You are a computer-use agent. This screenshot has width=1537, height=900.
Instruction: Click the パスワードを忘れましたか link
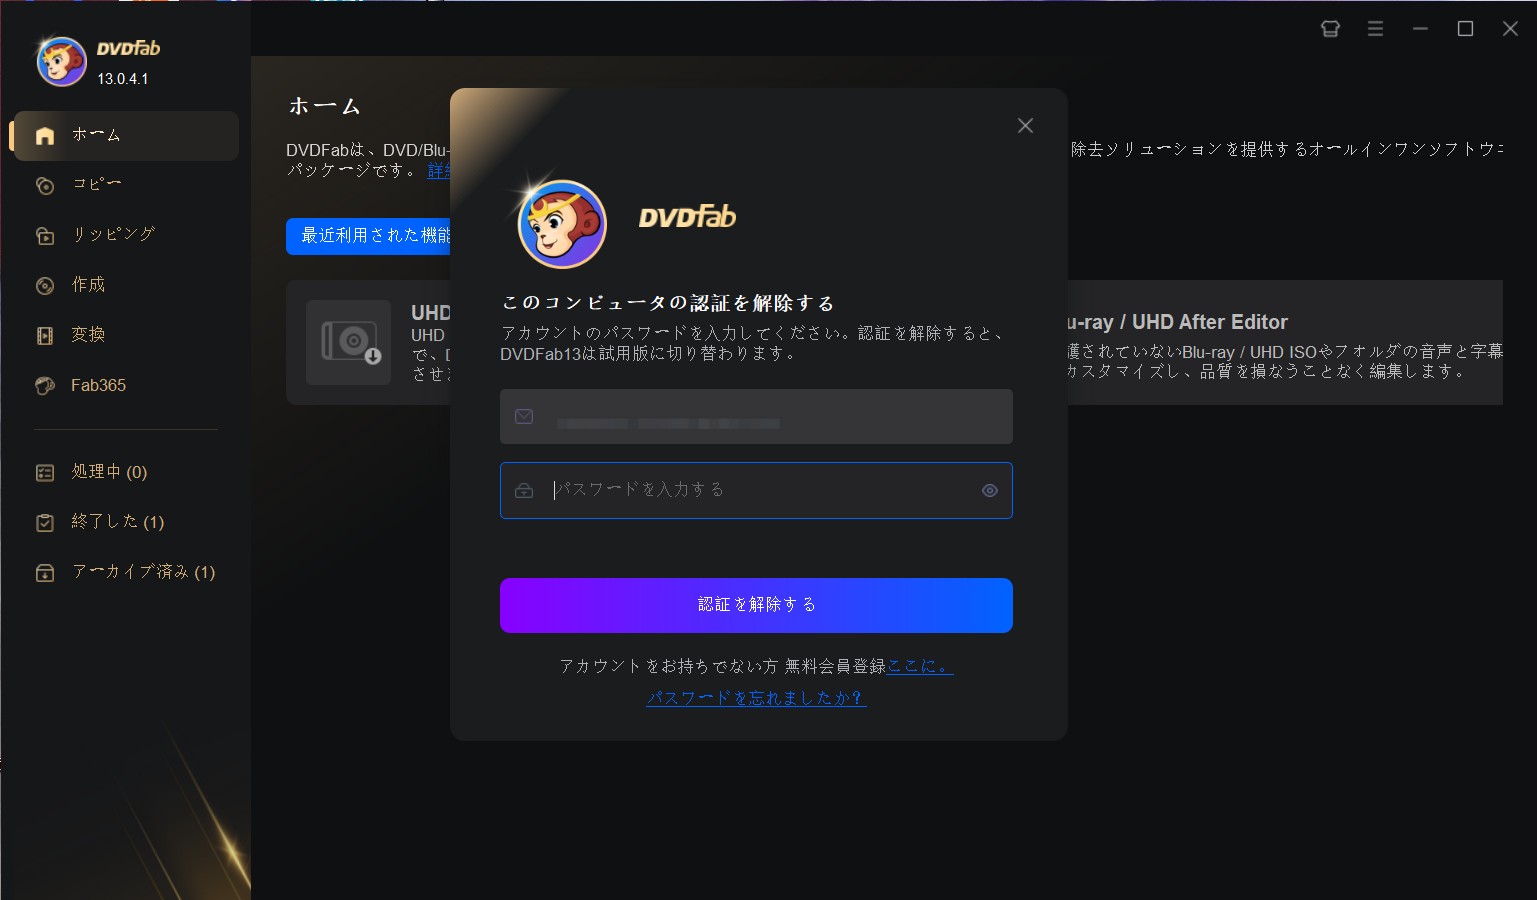(756, 698)
